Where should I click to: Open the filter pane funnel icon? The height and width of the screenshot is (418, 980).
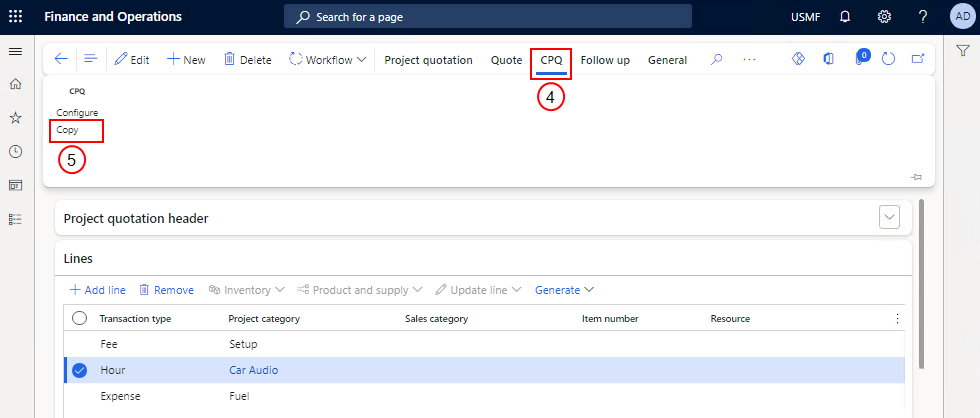[x=962, y=51]
